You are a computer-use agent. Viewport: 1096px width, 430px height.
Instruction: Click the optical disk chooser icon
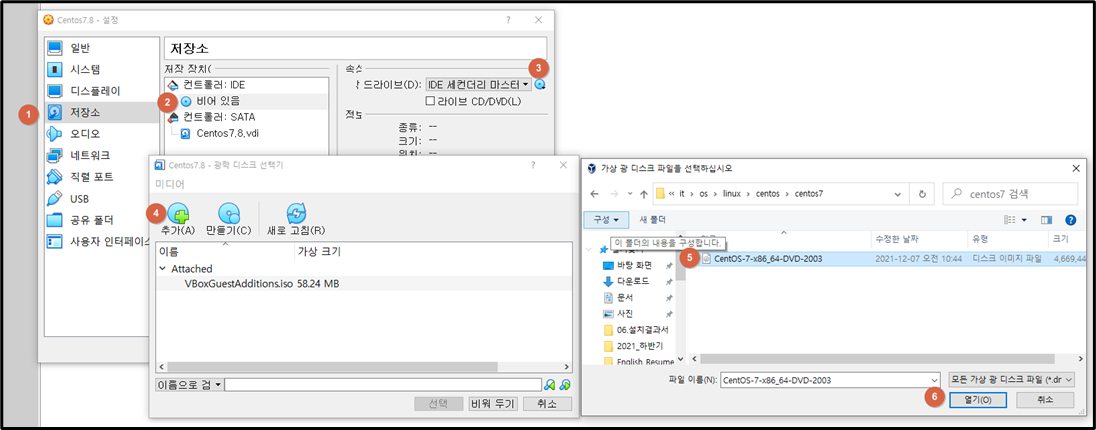pos(540,85)
